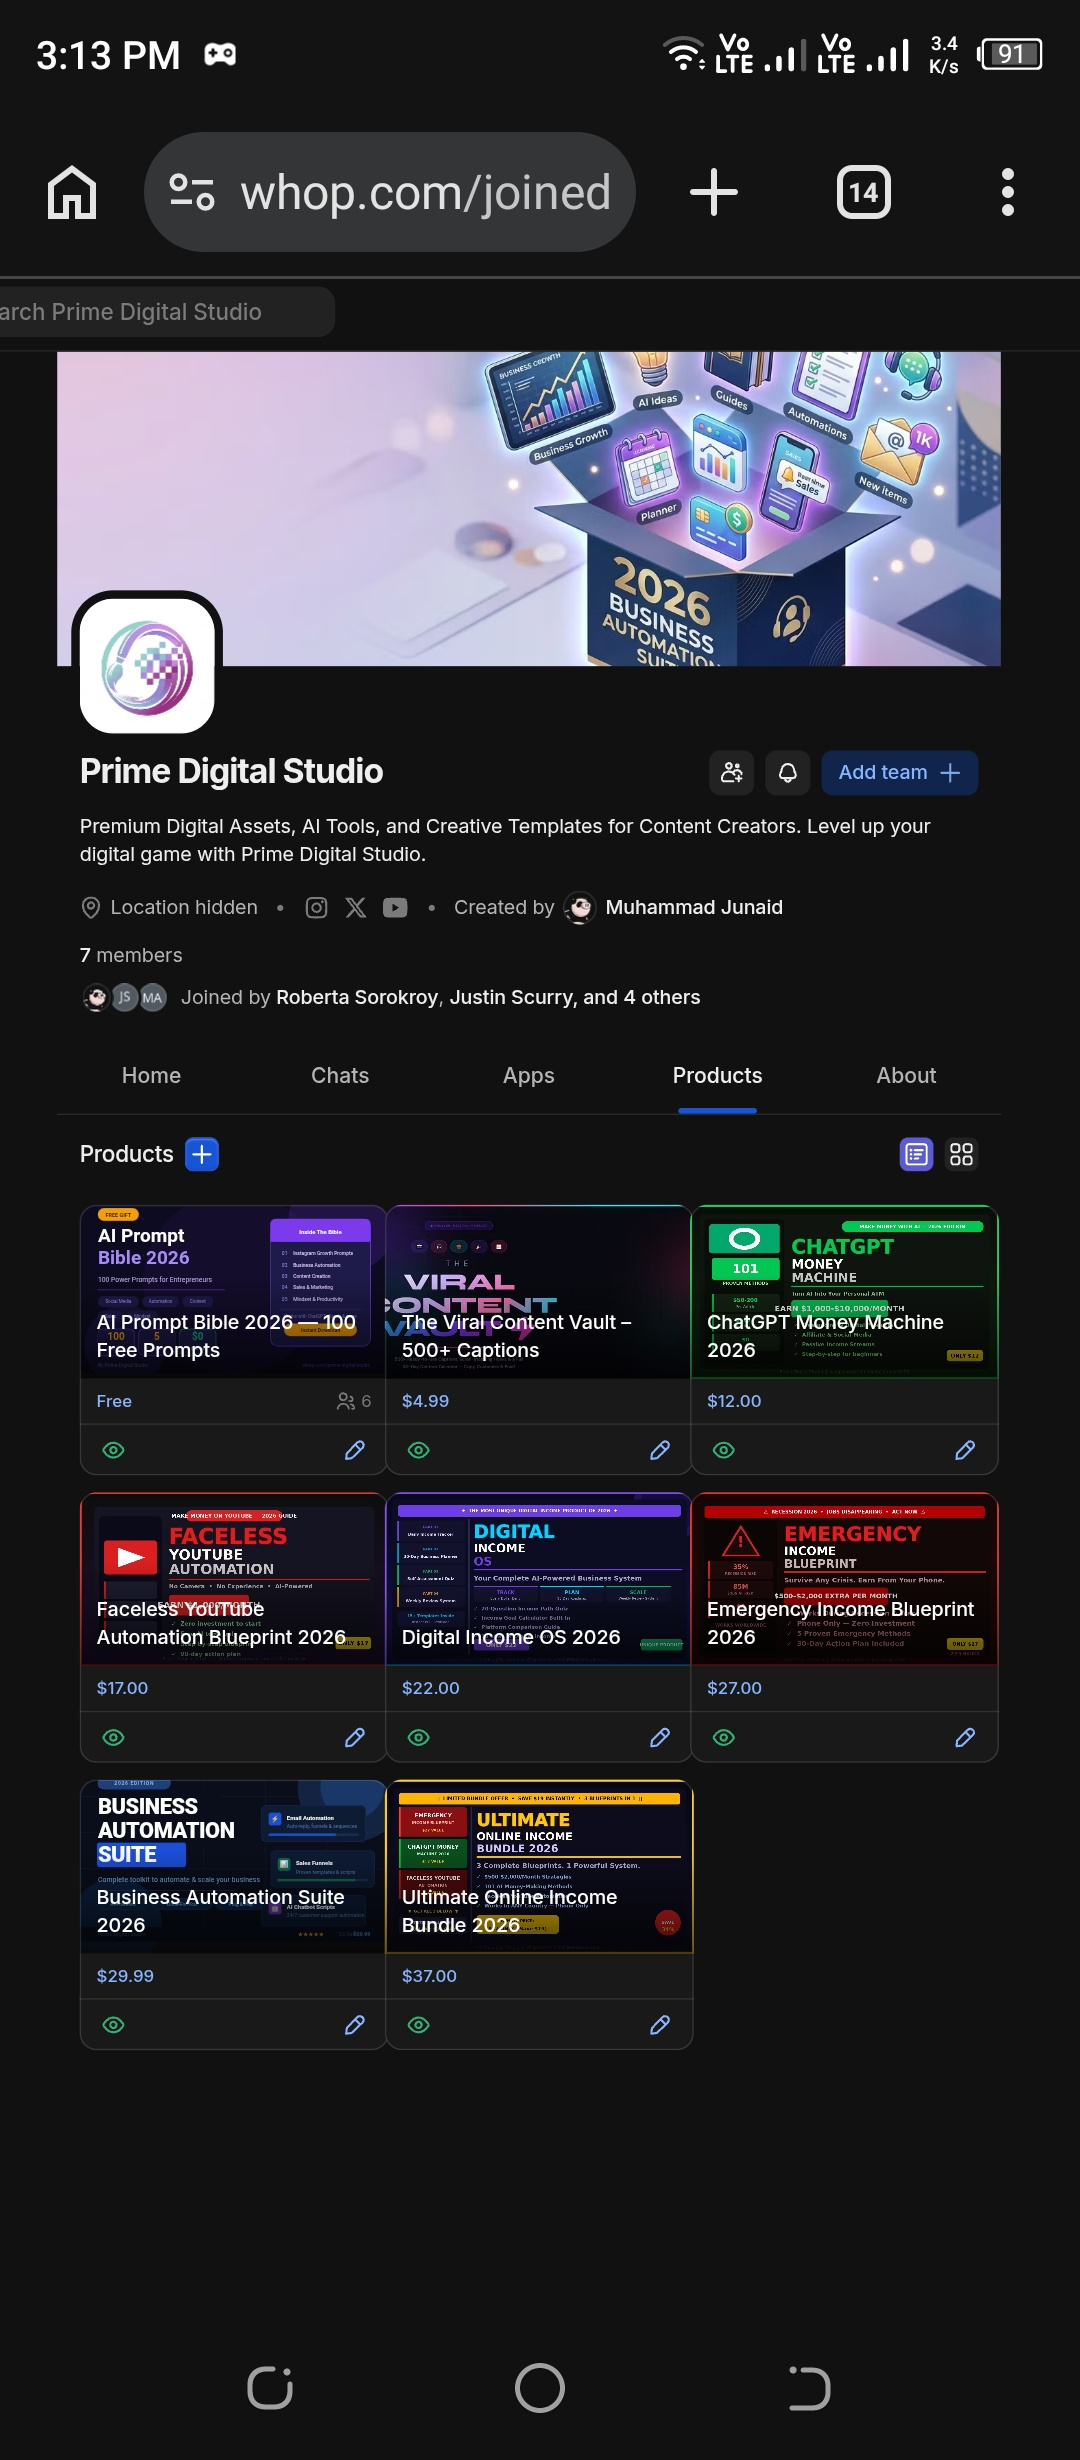Open Roberta Sorokroy member link
The image size is (1080, 2460).
[357, 997]
